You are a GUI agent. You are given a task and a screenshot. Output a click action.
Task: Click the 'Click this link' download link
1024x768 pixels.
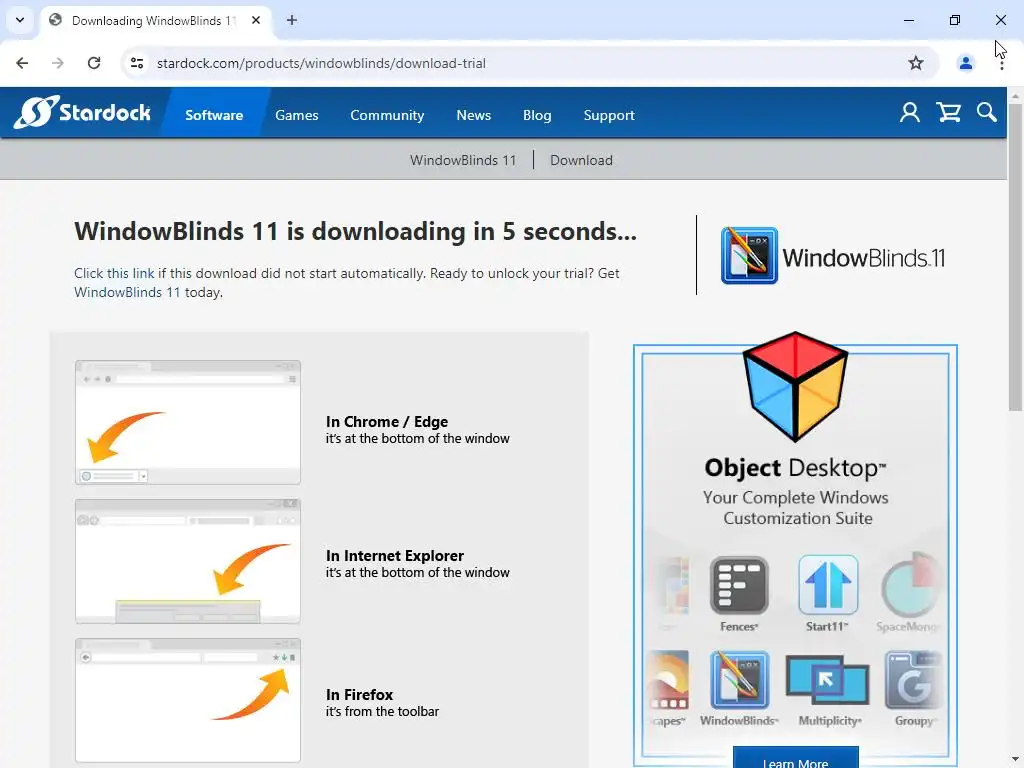pyautogui.click(x=114, y=273)
